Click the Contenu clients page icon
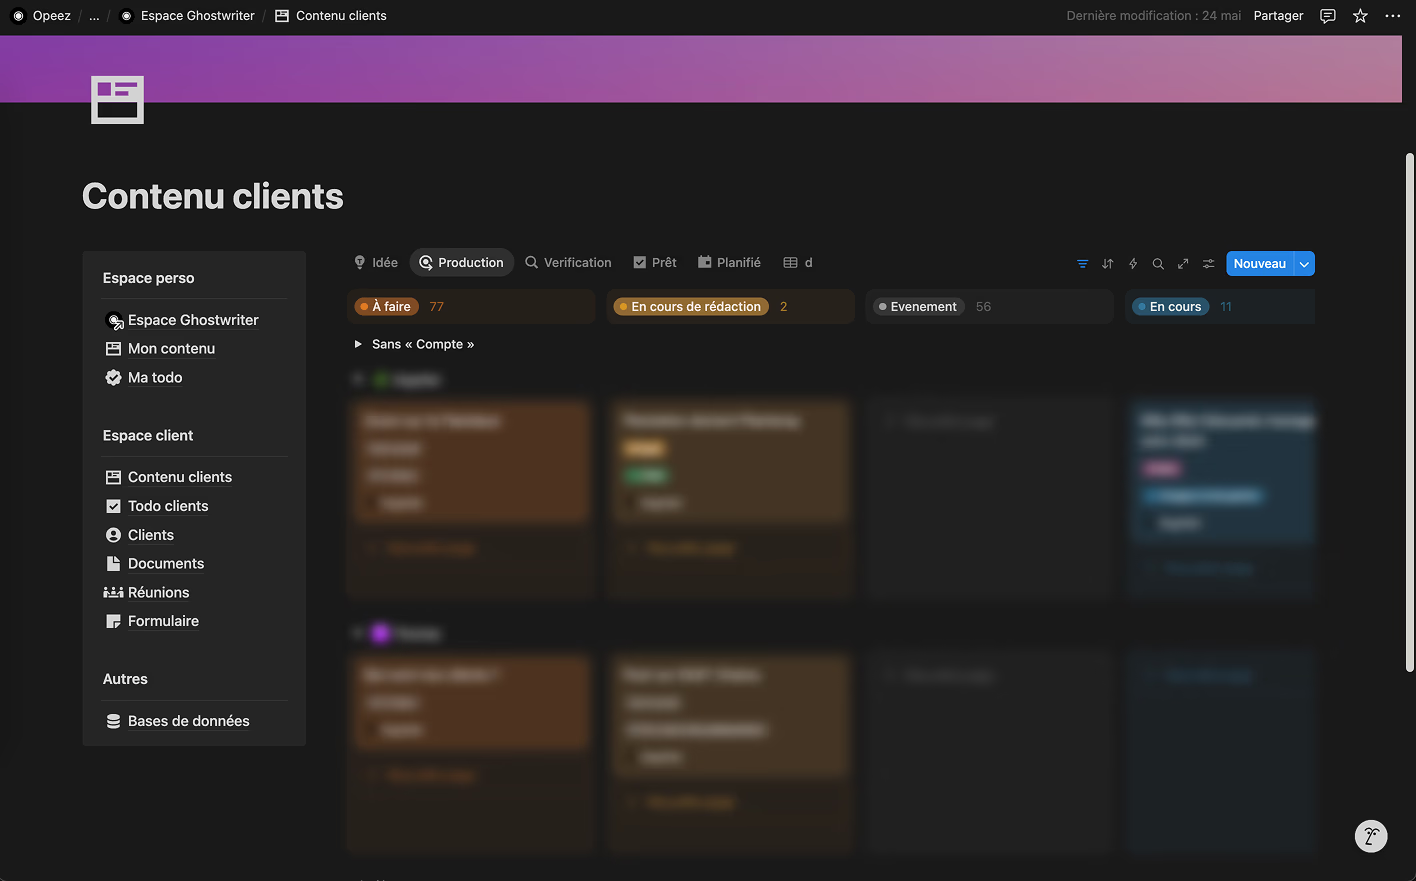 coord(117,100)
